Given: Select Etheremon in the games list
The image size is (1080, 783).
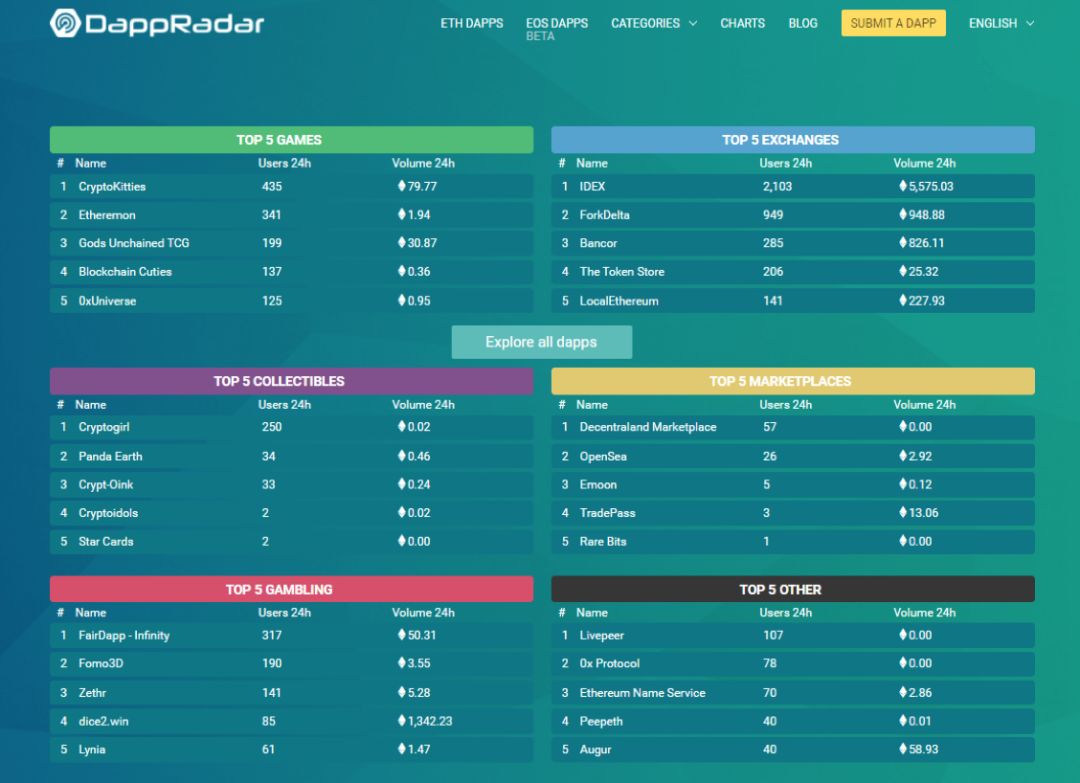Looking at the screenshot, I should [107, 215].
